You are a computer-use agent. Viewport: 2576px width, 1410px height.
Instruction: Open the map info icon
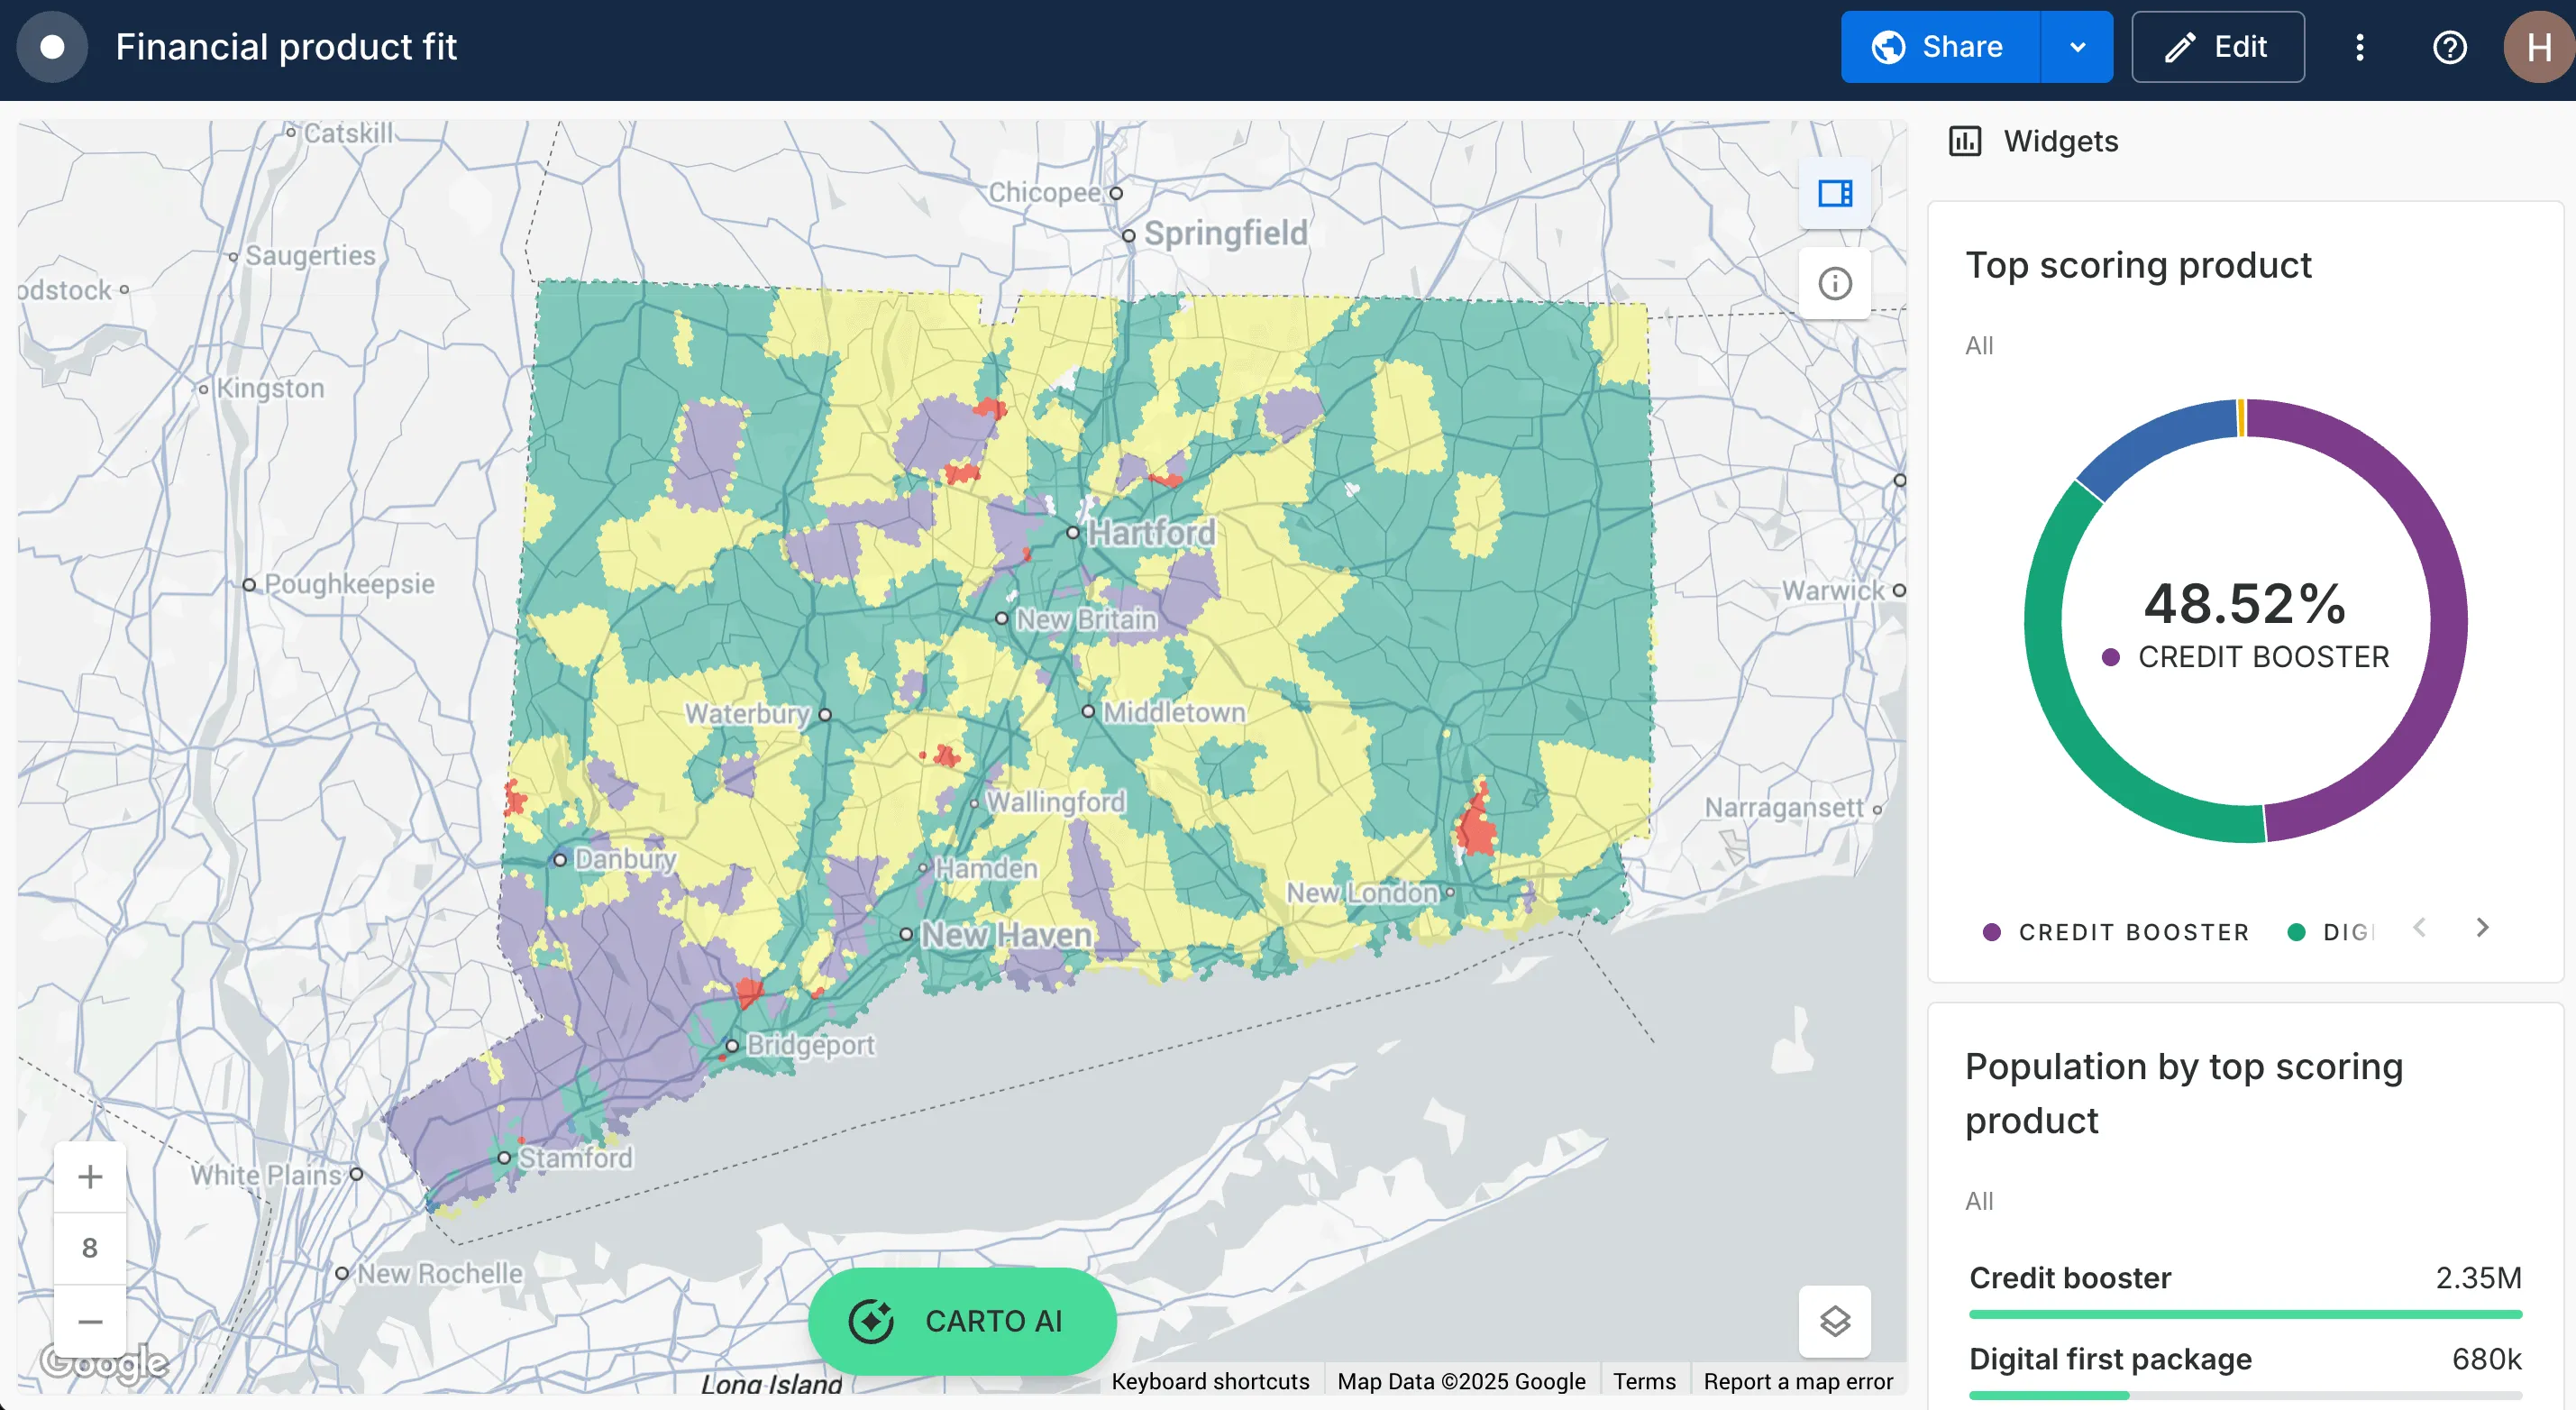(1834, 284)
